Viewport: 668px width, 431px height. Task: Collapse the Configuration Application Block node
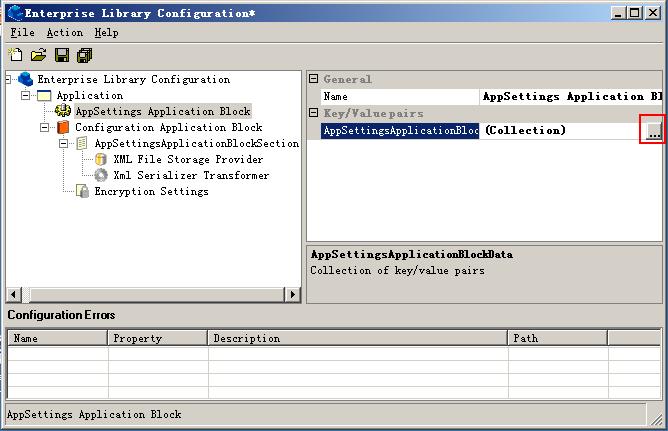(44, 128)
